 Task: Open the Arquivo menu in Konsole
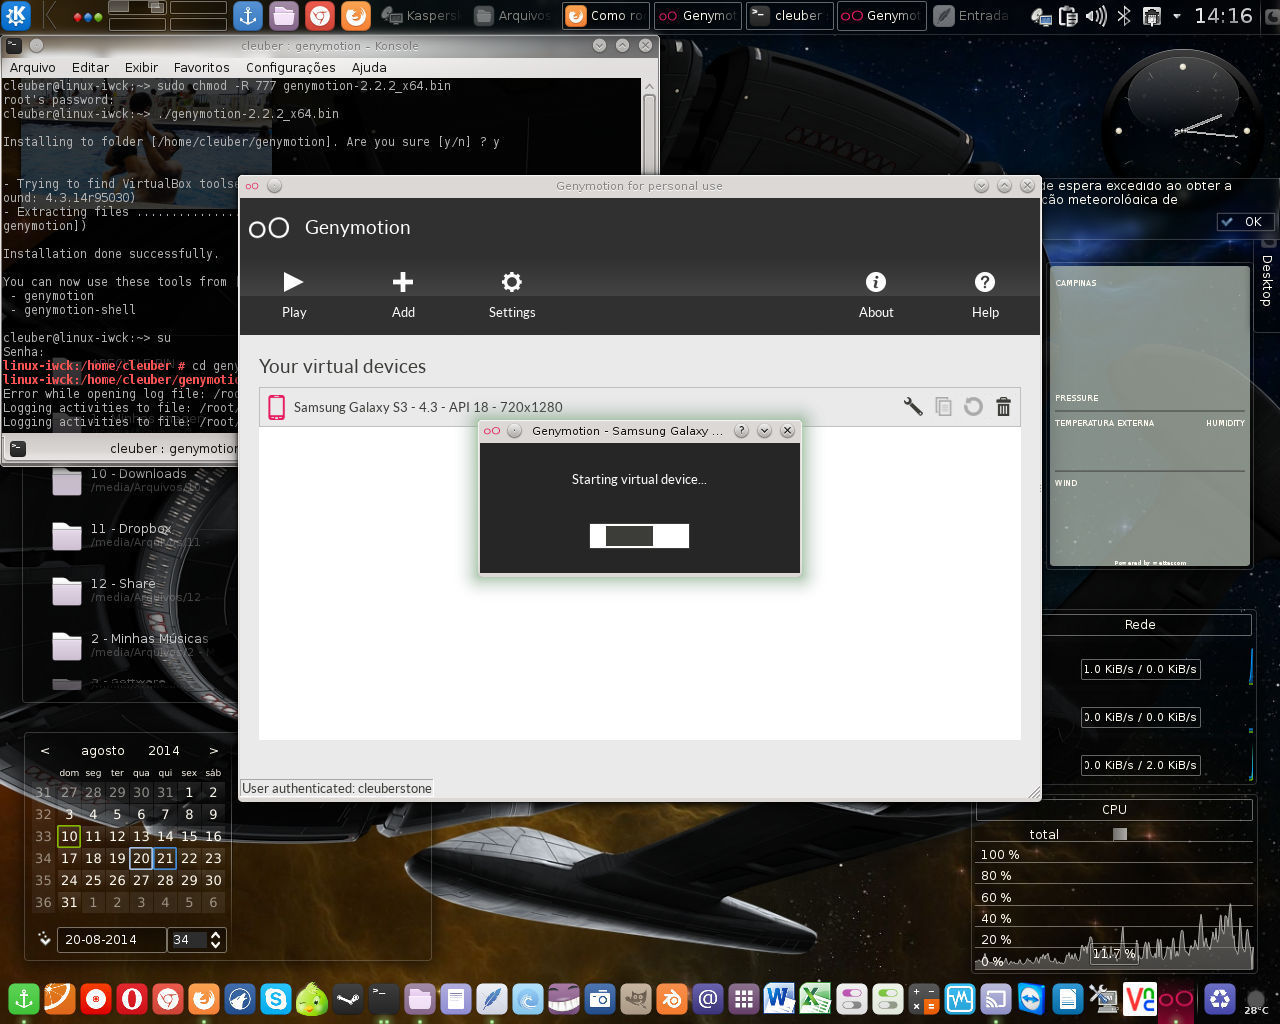click(x=33, y=67)
